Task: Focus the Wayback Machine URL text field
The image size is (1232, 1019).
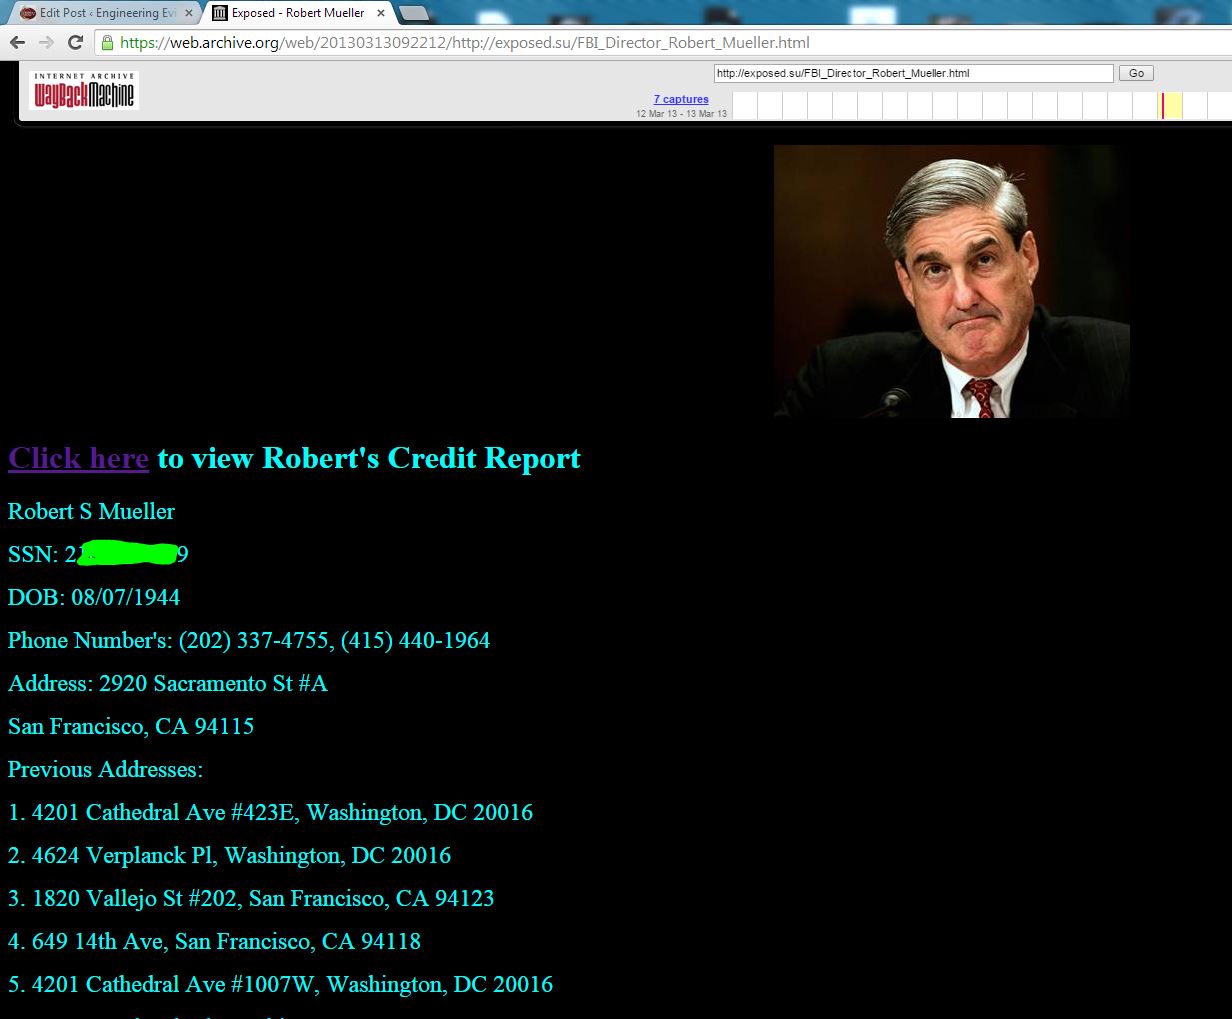Action: [912, 73]
